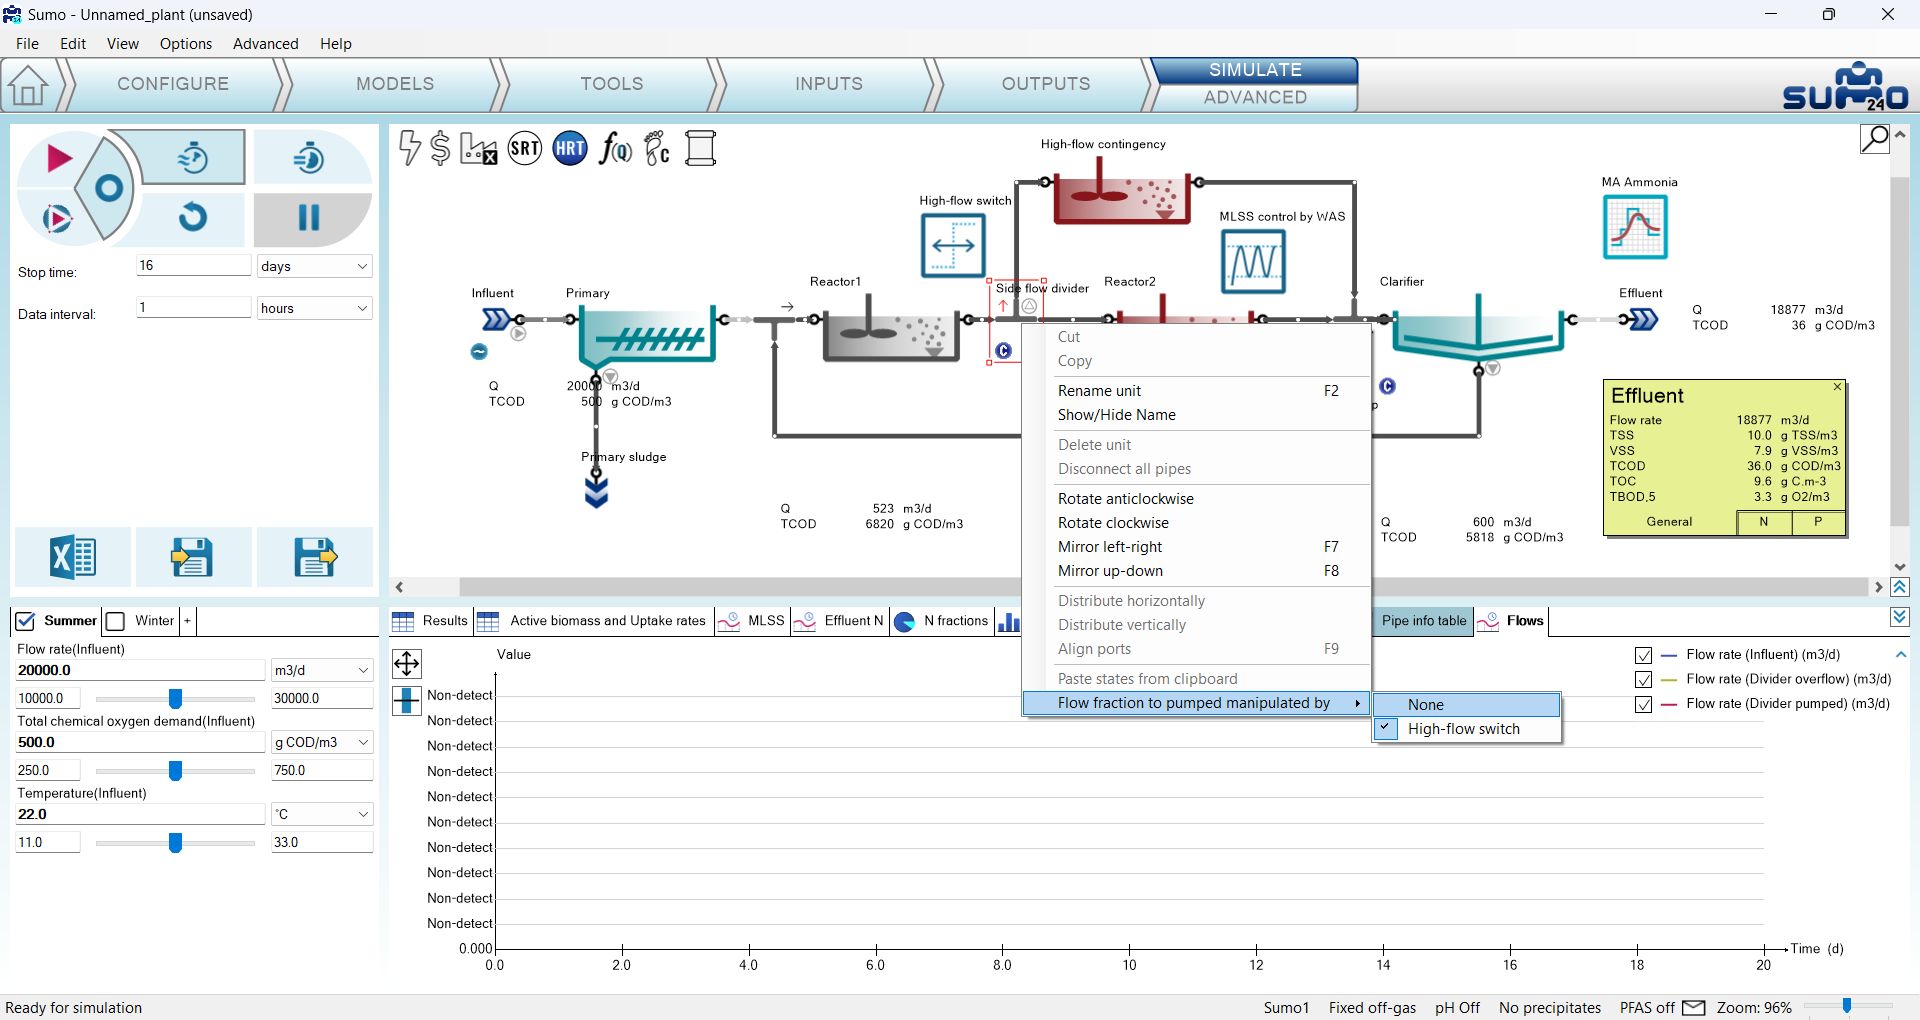Screen dimensions: 1920x1020
Task: Click the save disk with incoming arrow
Action: click(192, 557)
